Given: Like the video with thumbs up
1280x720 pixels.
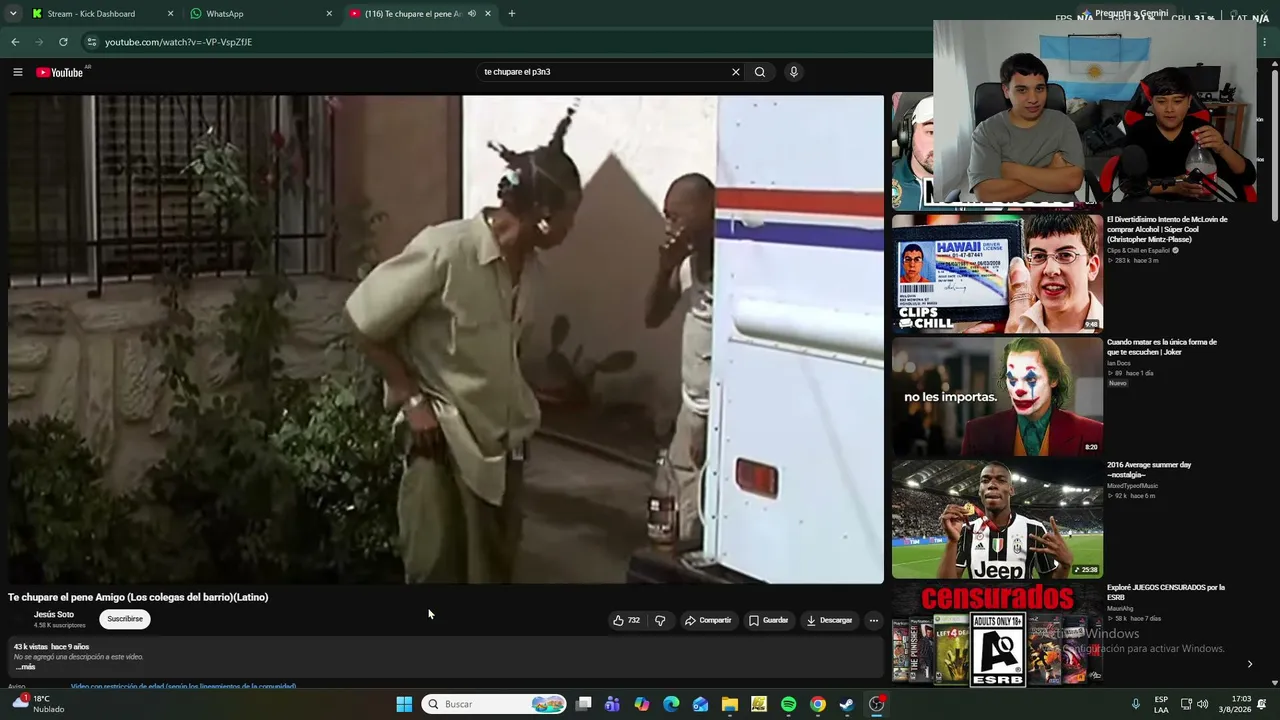Looking at the screenshot, I should pos(626,620).
